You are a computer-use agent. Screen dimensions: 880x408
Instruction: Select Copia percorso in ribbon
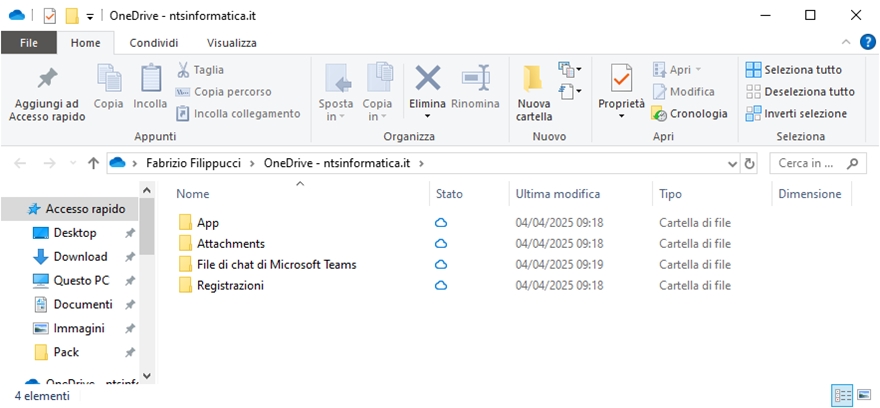[223, 91]
